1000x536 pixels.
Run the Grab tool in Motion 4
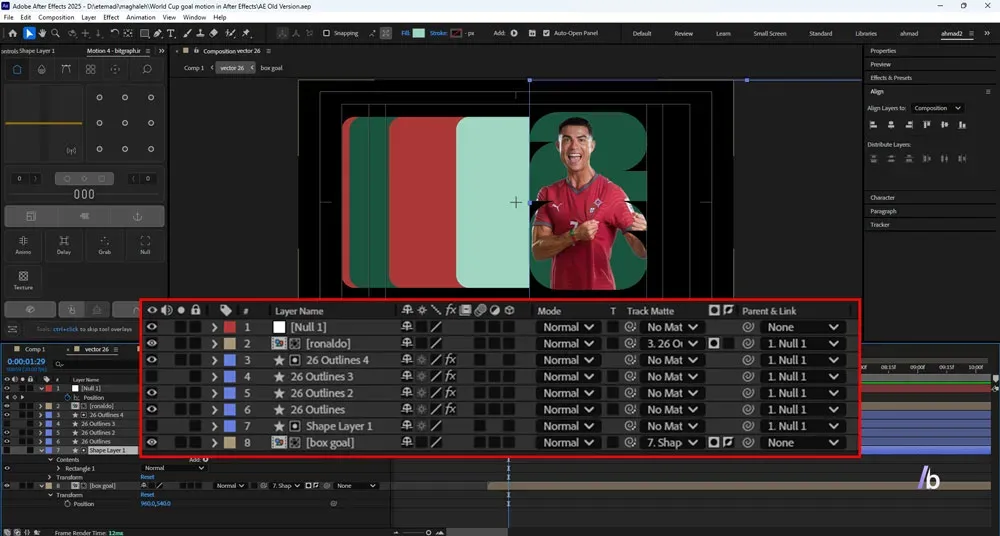[x=105, y=245]
